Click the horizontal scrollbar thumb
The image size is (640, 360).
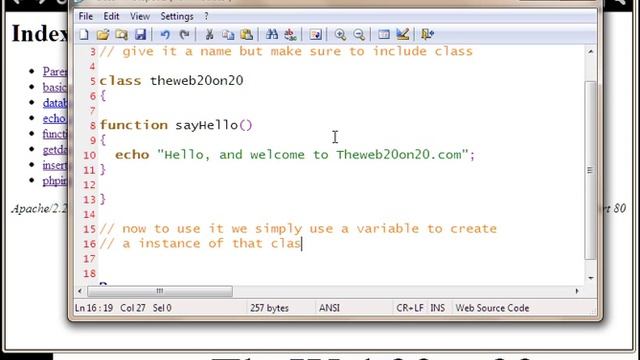tap(160, 291)
